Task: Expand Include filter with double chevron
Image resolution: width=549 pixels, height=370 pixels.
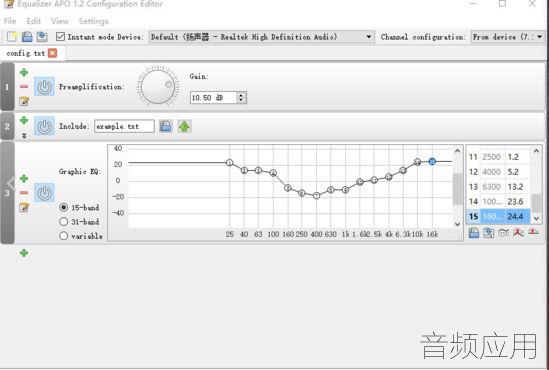Action: click(x=24, y=135)
